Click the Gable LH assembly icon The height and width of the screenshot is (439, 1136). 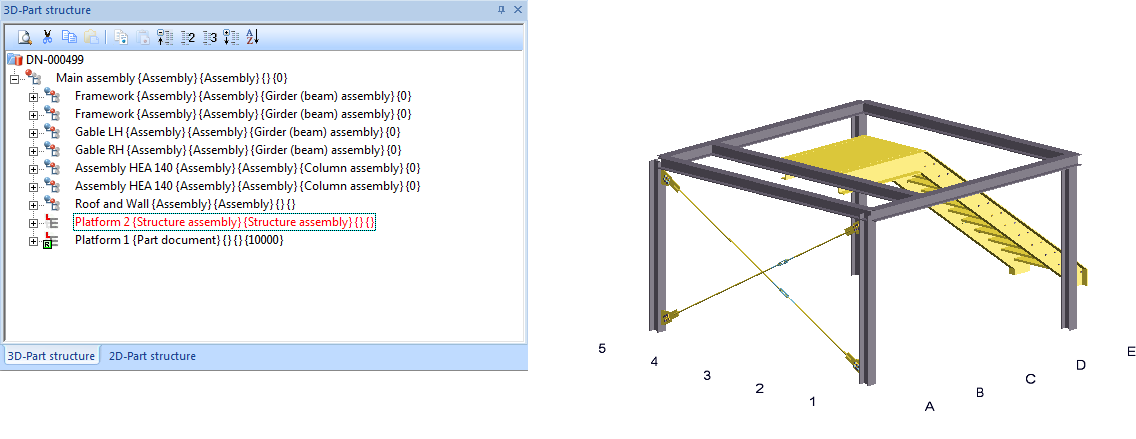pyautogui.click(x=52, y=131)
